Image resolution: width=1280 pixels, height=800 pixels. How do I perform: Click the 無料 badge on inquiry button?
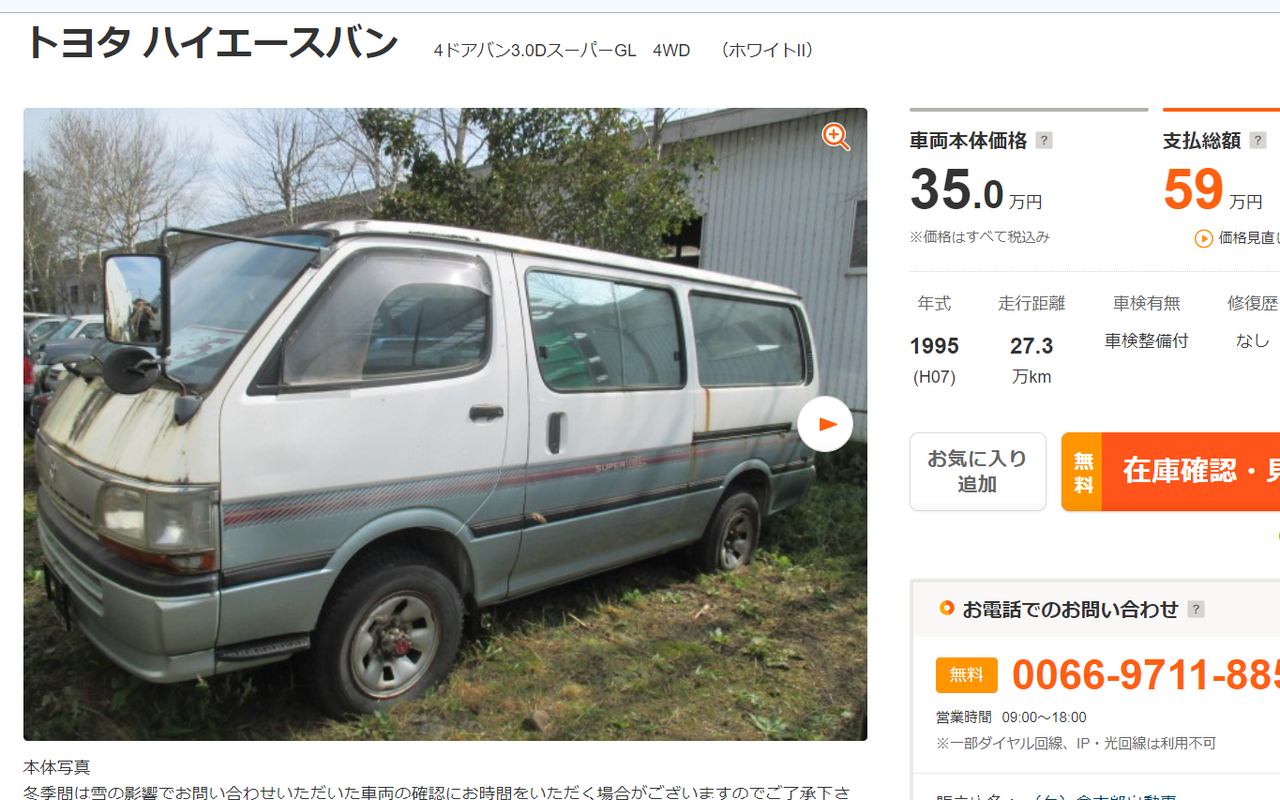click(1082, 472)
